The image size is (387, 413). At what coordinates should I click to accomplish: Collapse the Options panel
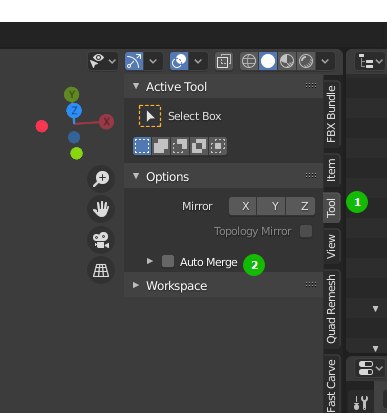[136, 176]
